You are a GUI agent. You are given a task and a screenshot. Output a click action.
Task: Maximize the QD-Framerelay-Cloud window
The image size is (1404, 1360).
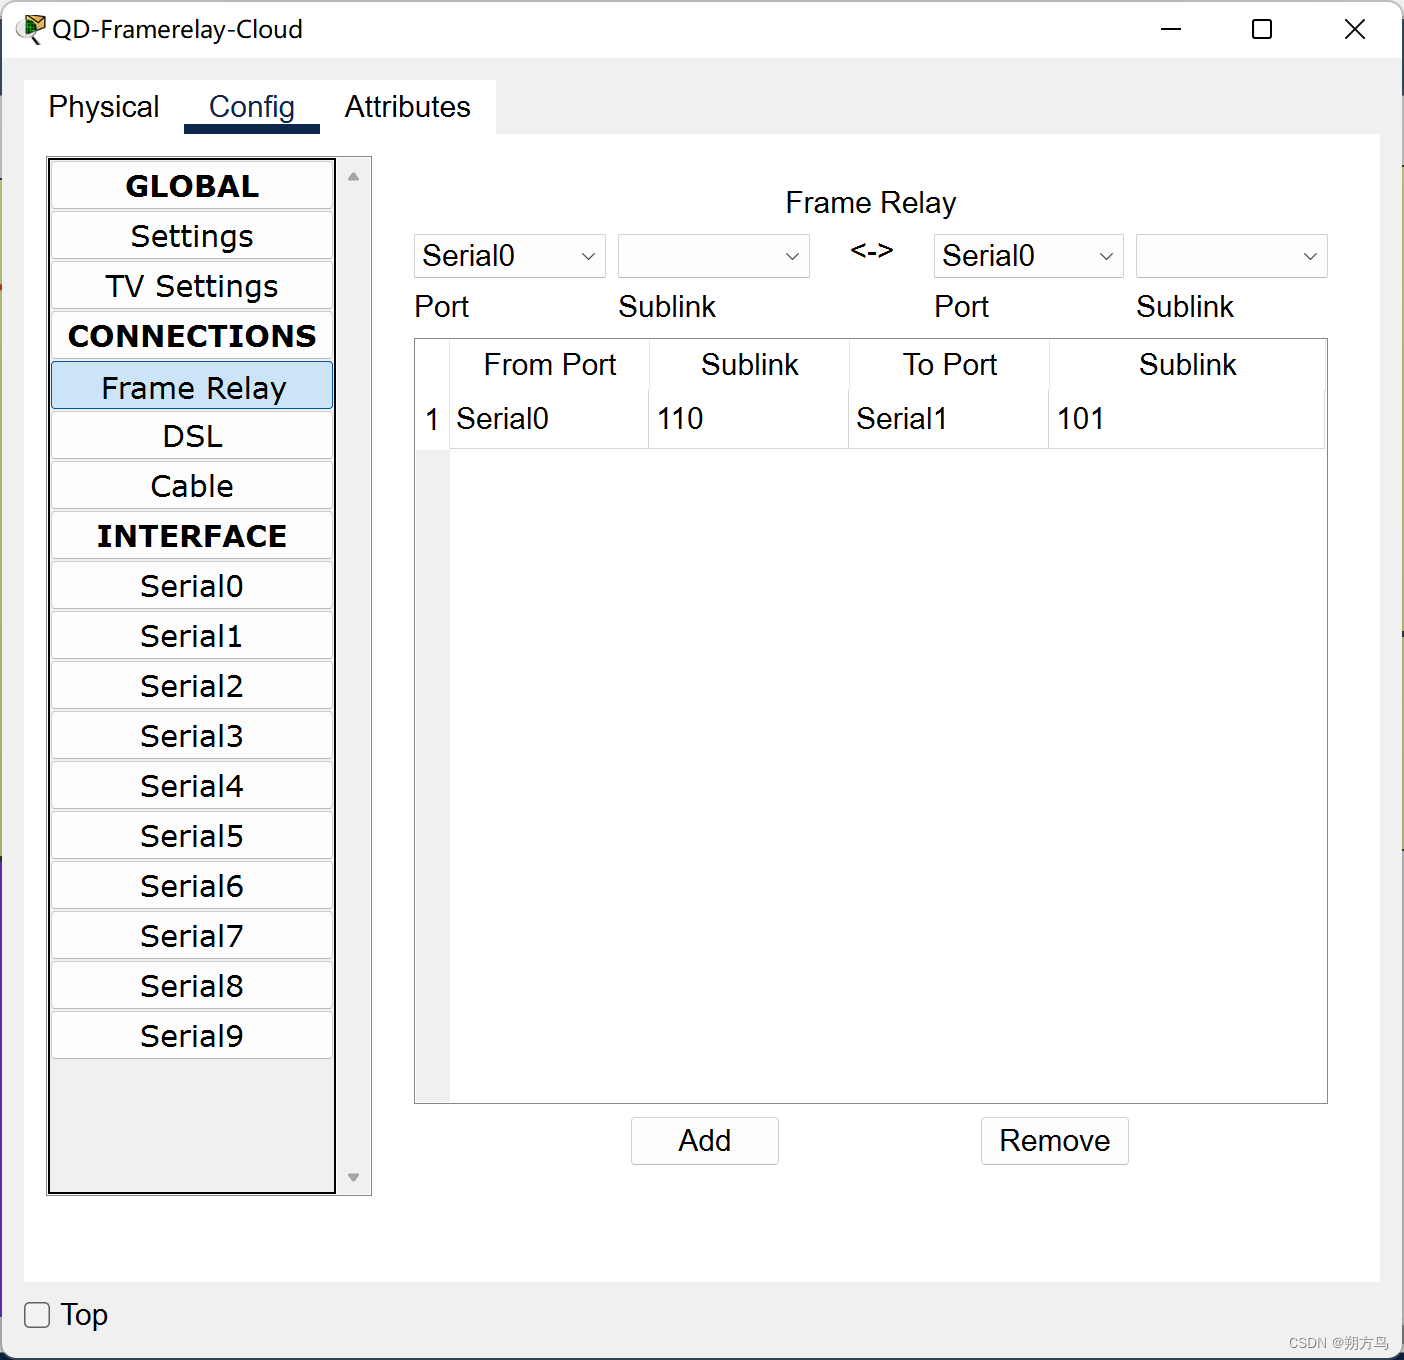coord(1262,29)
